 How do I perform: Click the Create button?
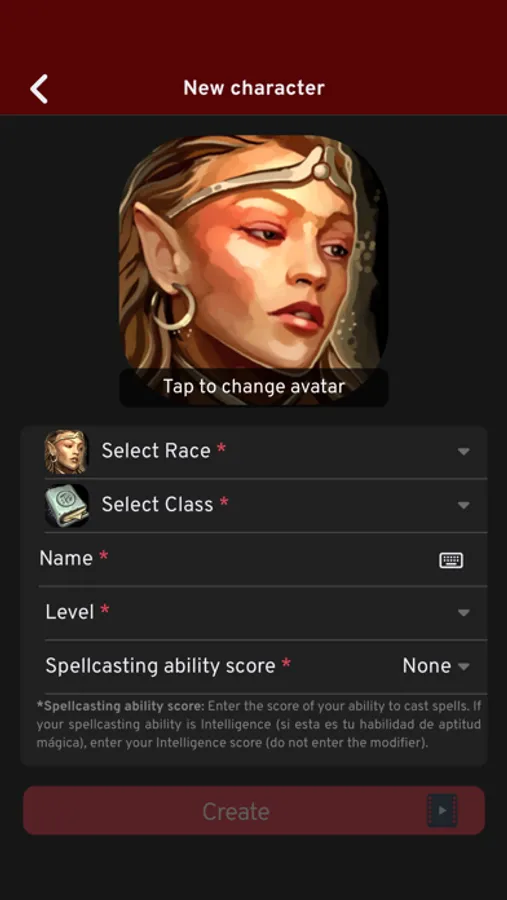coord(254,810)
